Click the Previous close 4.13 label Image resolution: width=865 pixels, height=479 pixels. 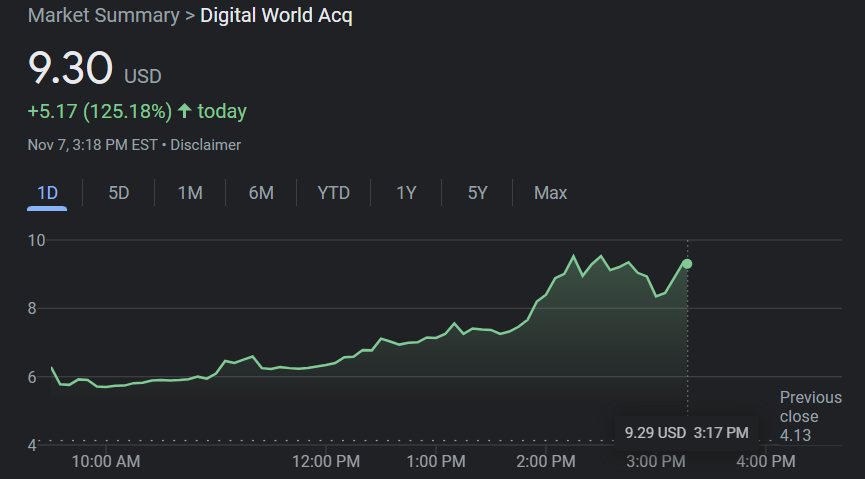pos(810,416)
